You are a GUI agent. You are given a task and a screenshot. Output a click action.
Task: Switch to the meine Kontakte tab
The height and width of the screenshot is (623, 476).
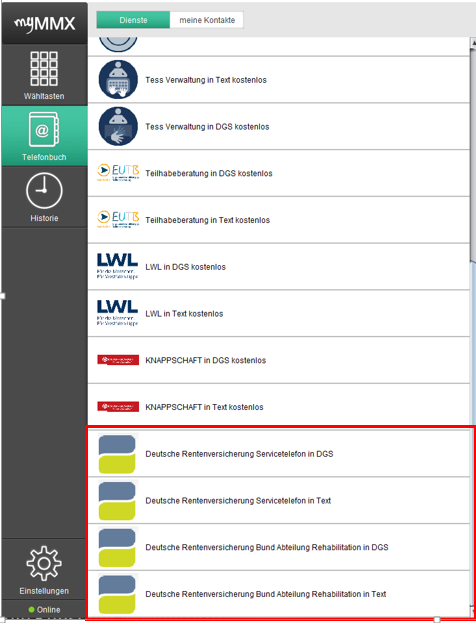tap(207, 20)
